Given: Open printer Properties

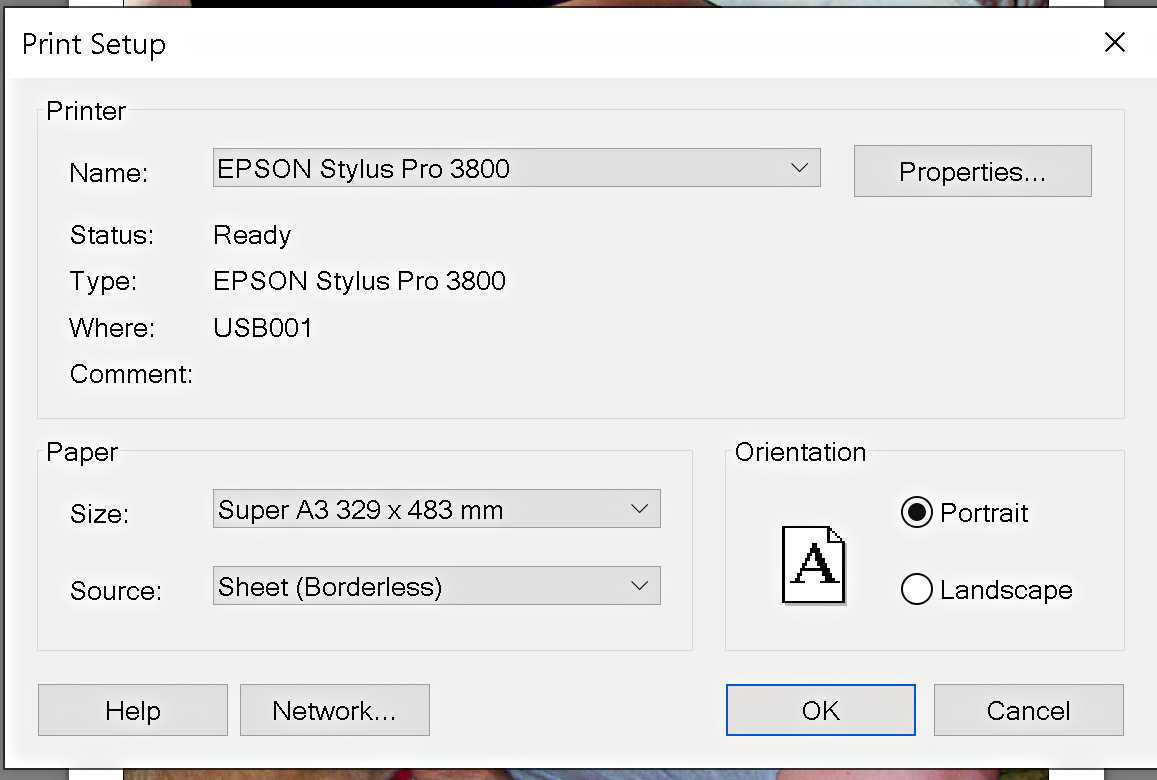Looking at the screenshot, I should 972,172.
